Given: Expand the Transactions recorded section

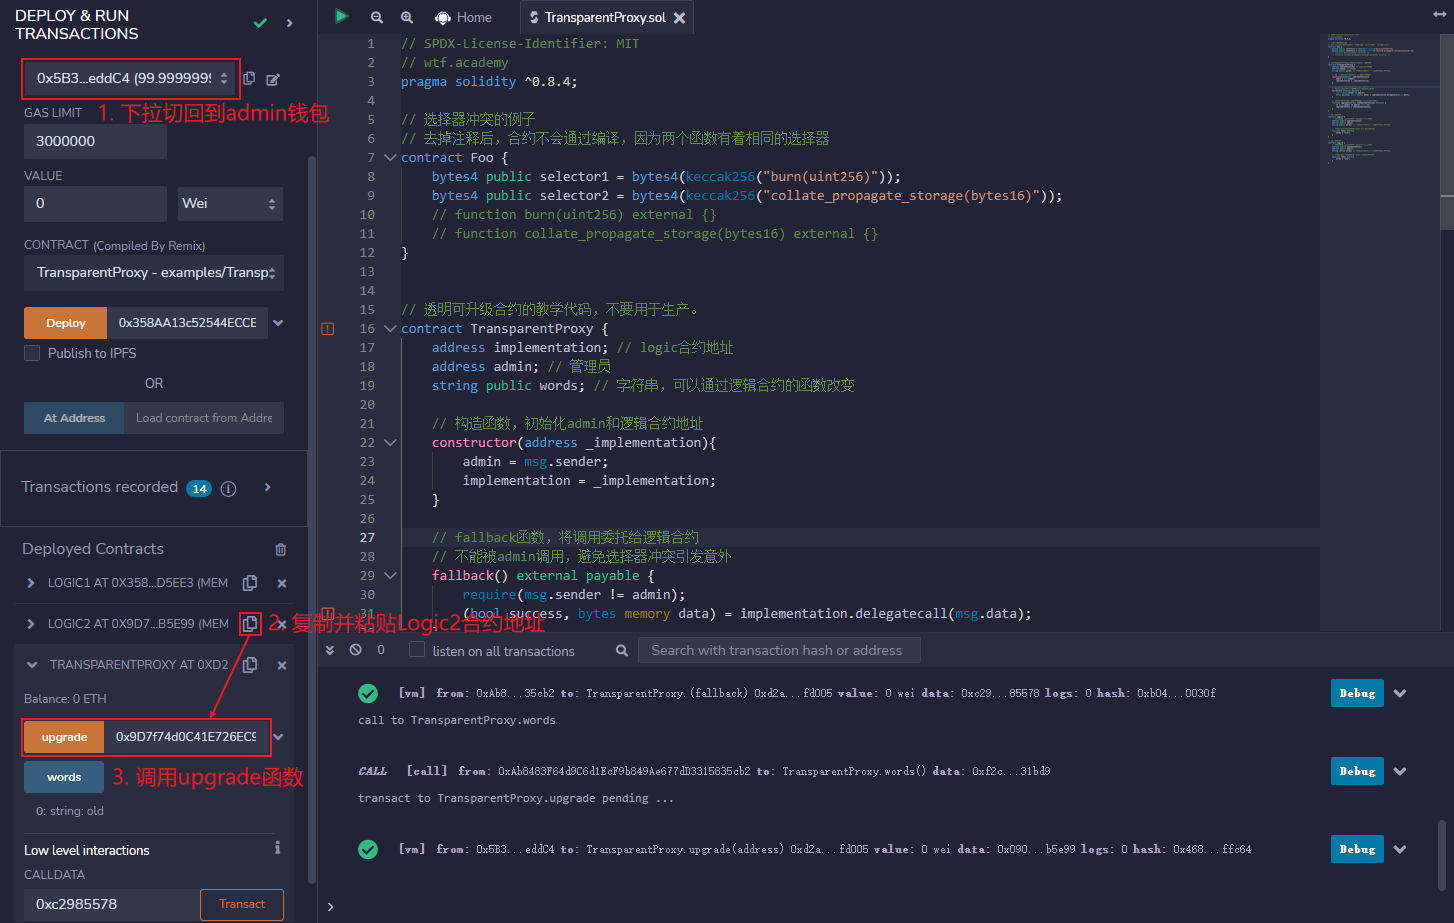Looking at the screenshot, I should [267, 487].
